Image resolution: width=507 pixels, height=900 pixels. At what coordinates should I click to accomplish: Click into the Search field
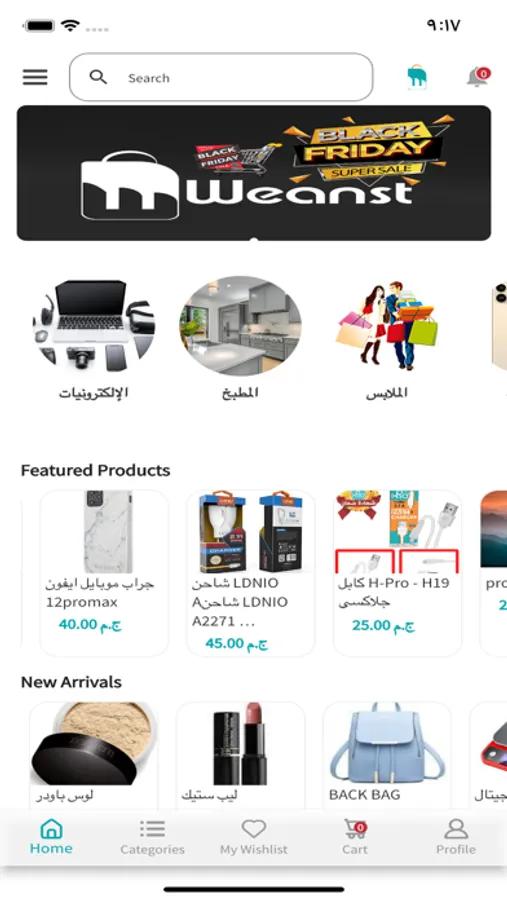221,77
